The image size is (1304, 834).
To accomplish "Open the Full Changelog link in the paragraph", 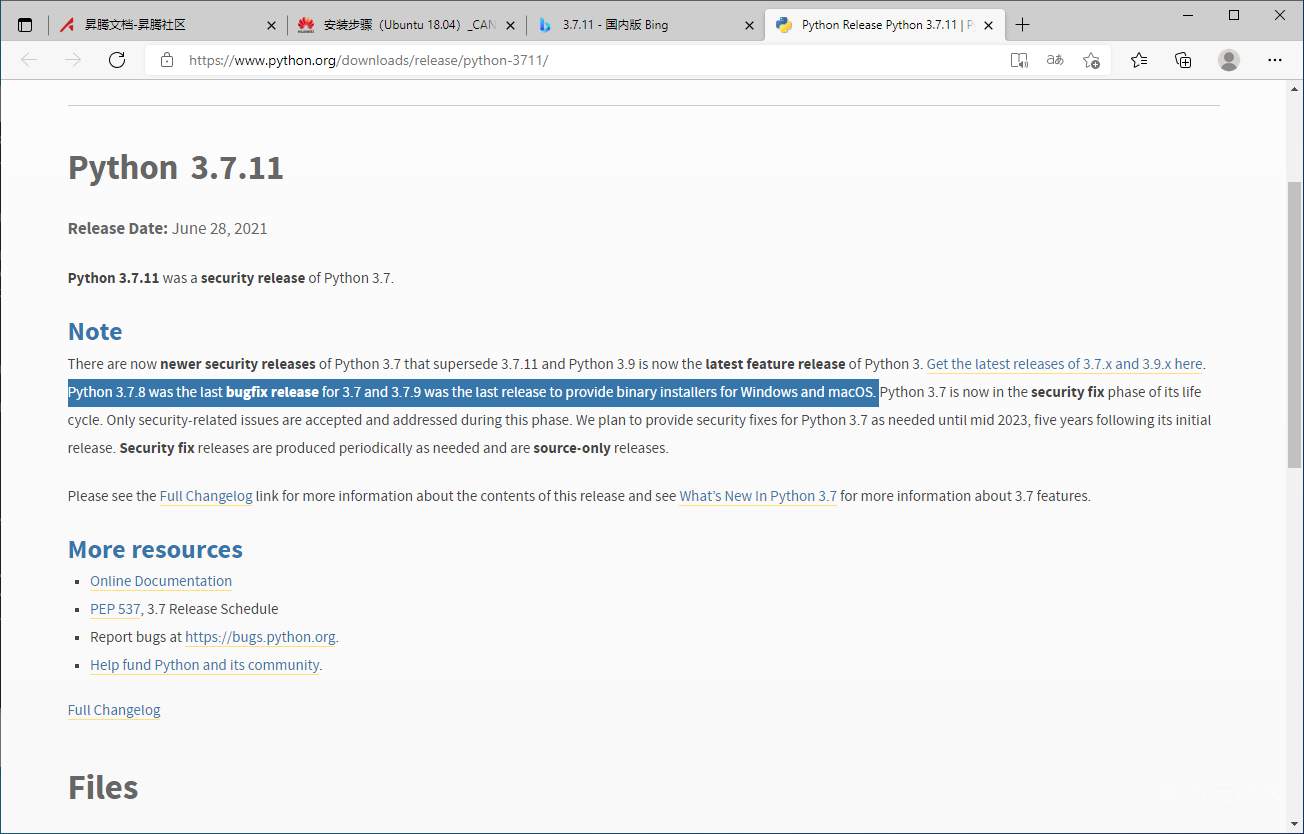I will point(206,496).
